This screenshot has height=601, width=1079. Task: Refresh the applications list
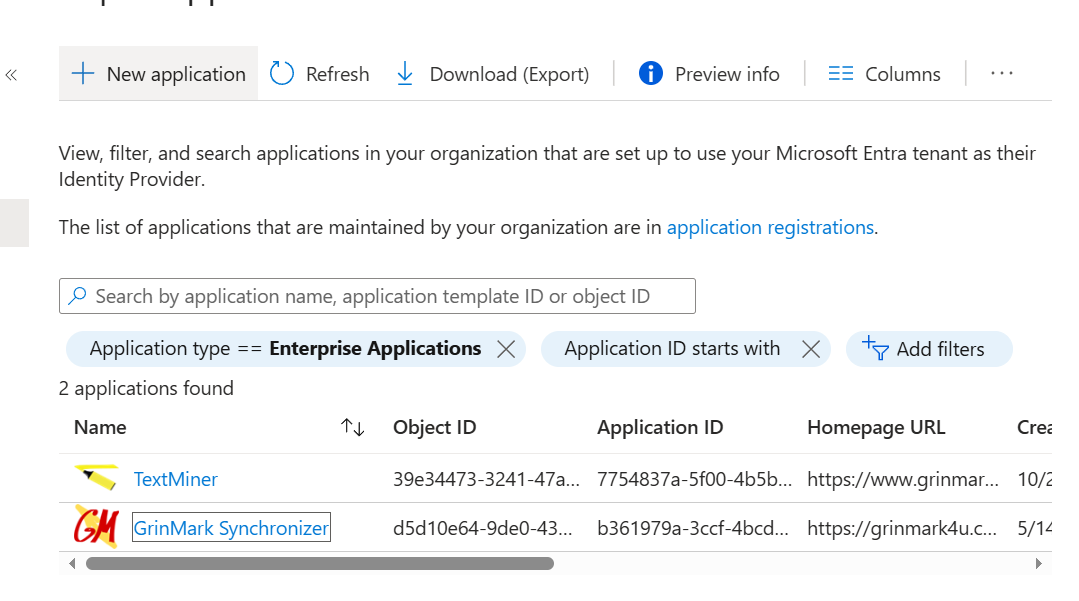319,74
